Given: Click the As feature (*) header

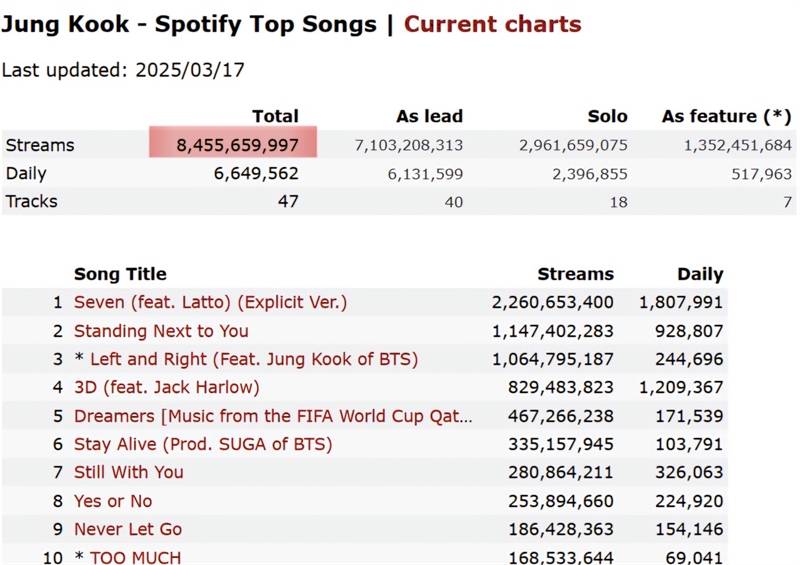Looking at the screenshot, I should [x=727, y=116].
